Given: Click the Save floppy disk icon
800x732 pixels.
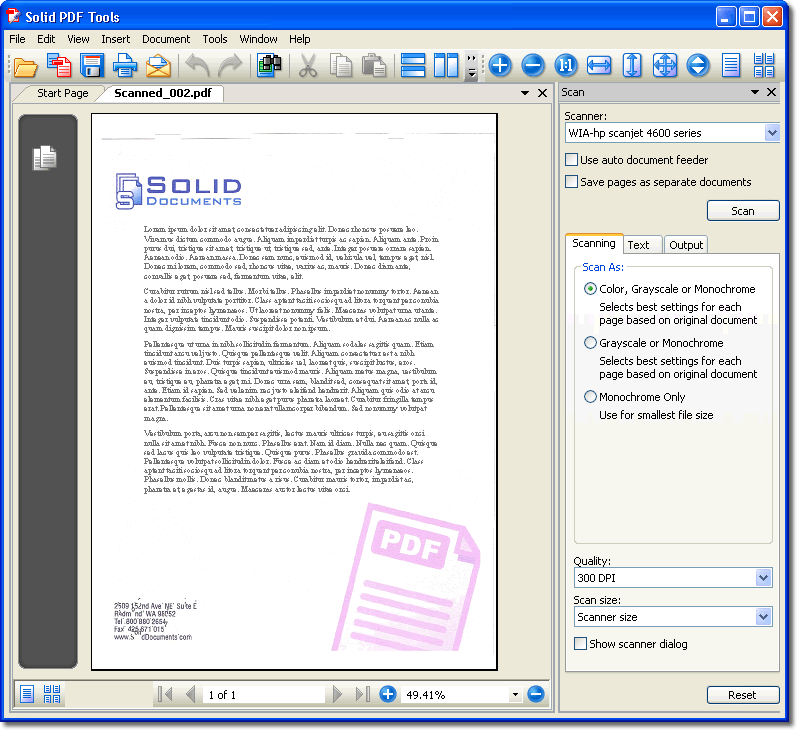Looking at the screenshot, I should 92,67.
